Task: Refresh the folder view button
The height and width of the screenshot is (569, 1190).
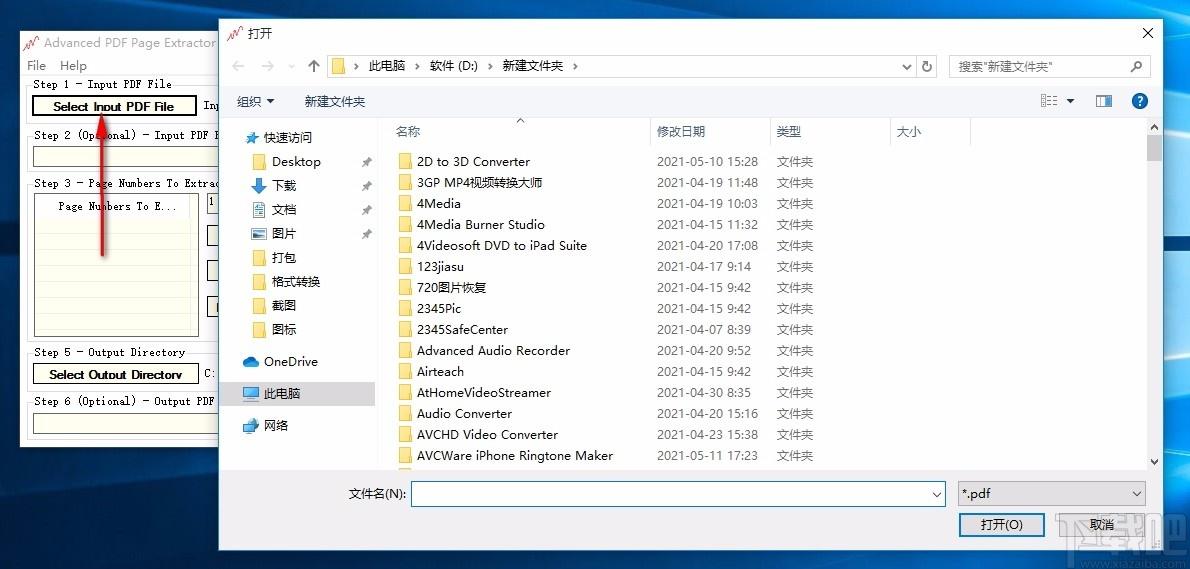Action: [x=927, y=66]
